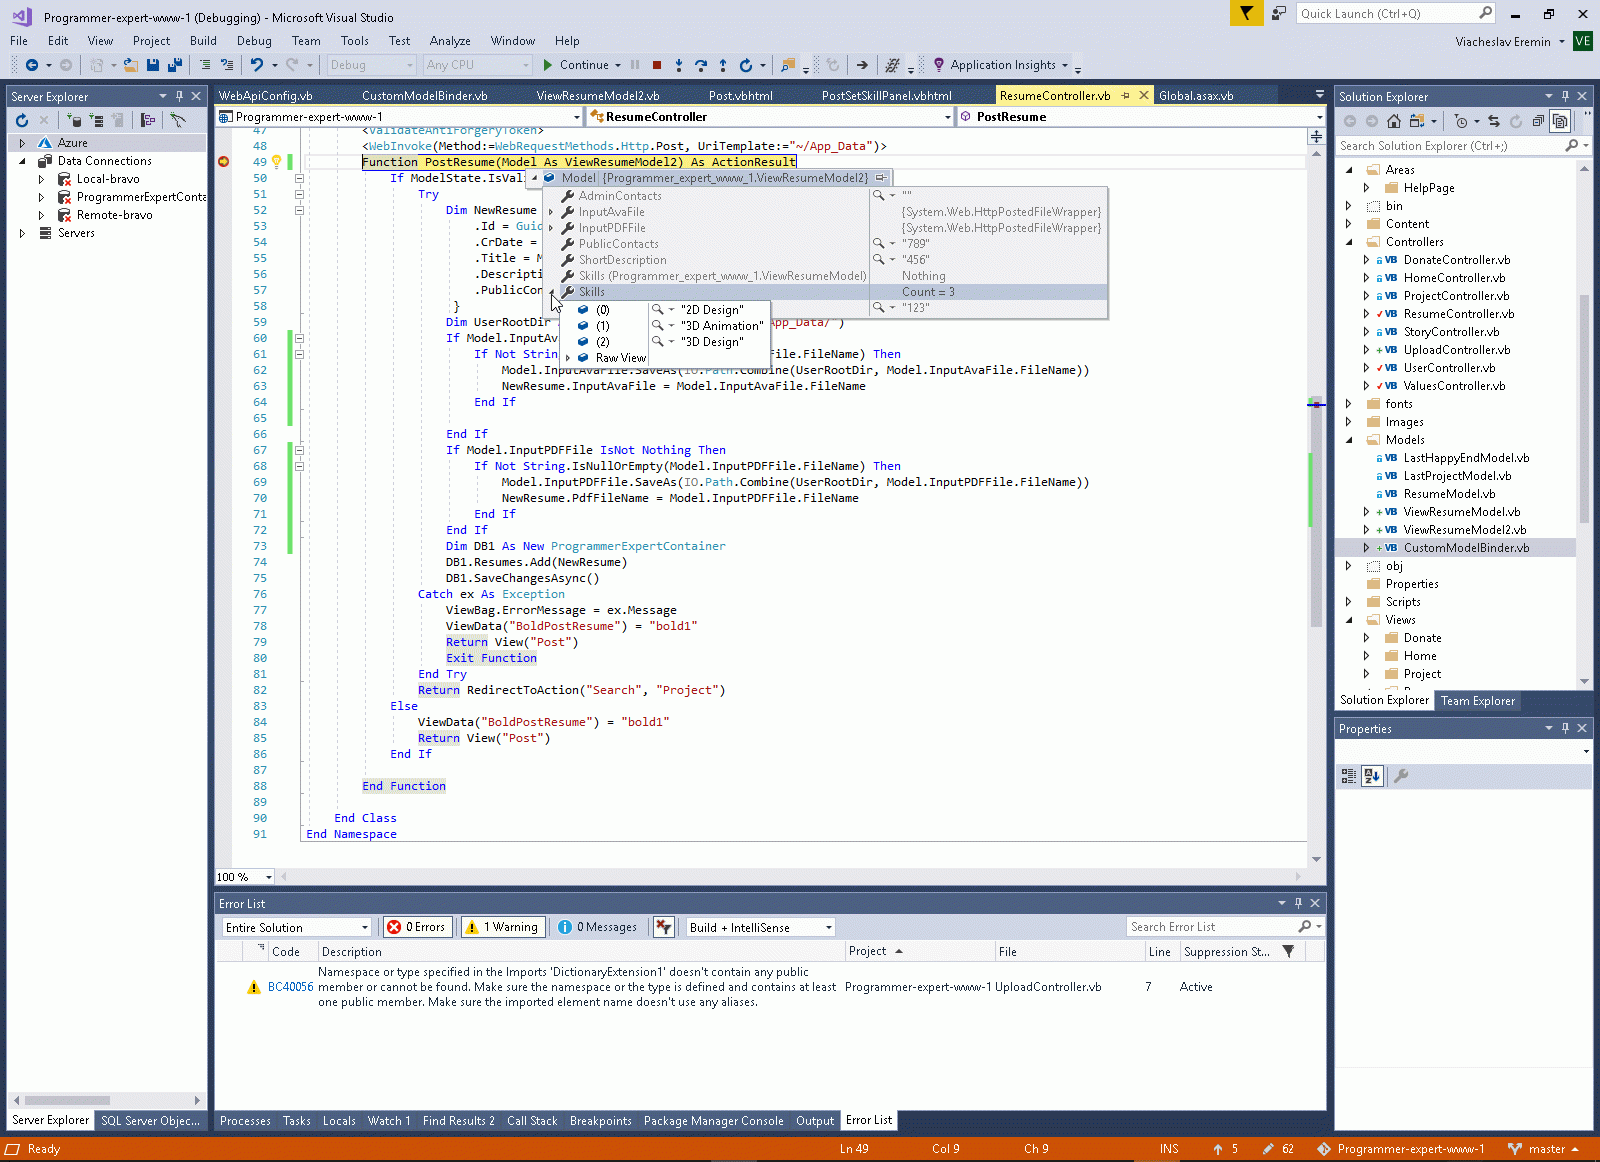1600x1162 pixels.
Task: Open the Entire Solution scope dropdown
Action: [296, 927]
